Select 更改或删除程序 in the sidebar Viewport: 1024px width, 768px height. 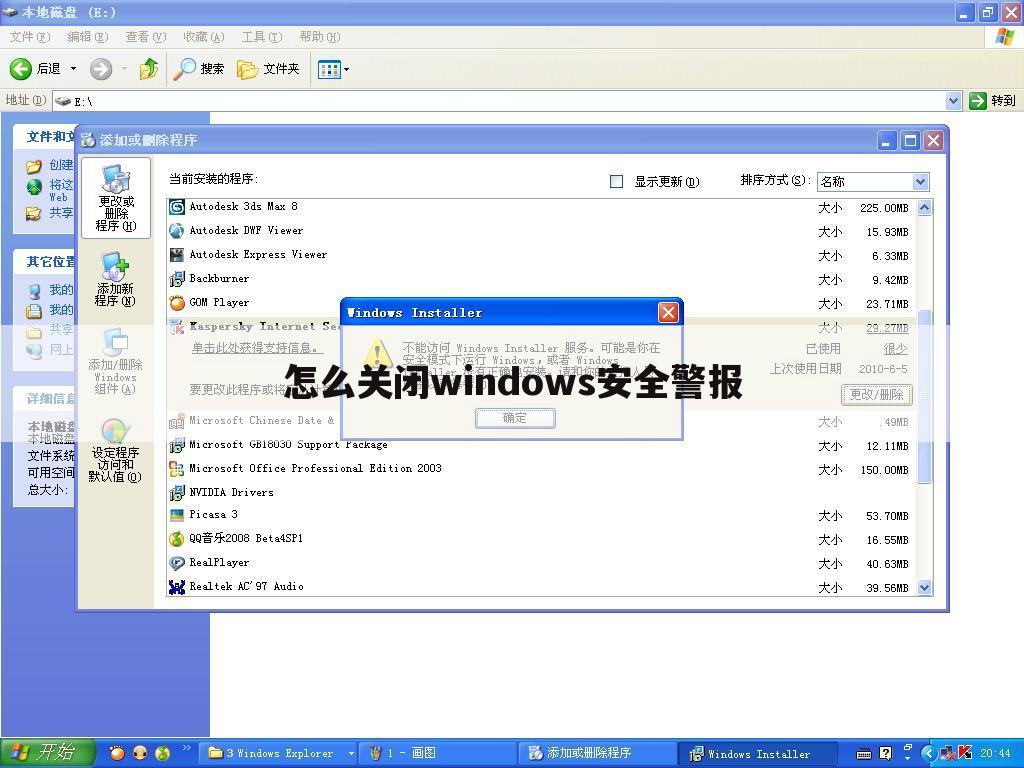[x=115, y=198]
